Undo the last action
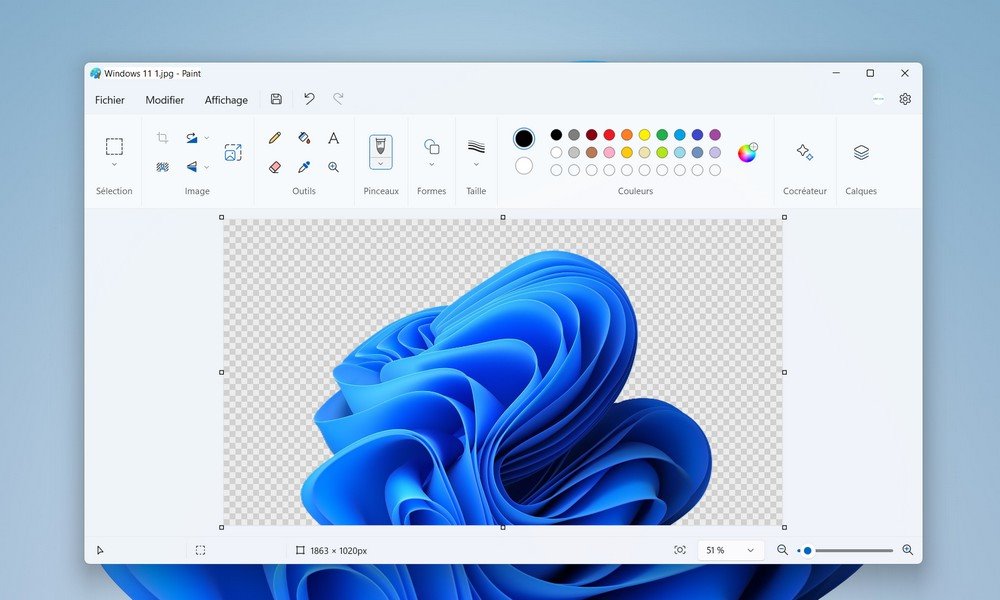This screenshot has width=1000, height=600. coord(309,99)
